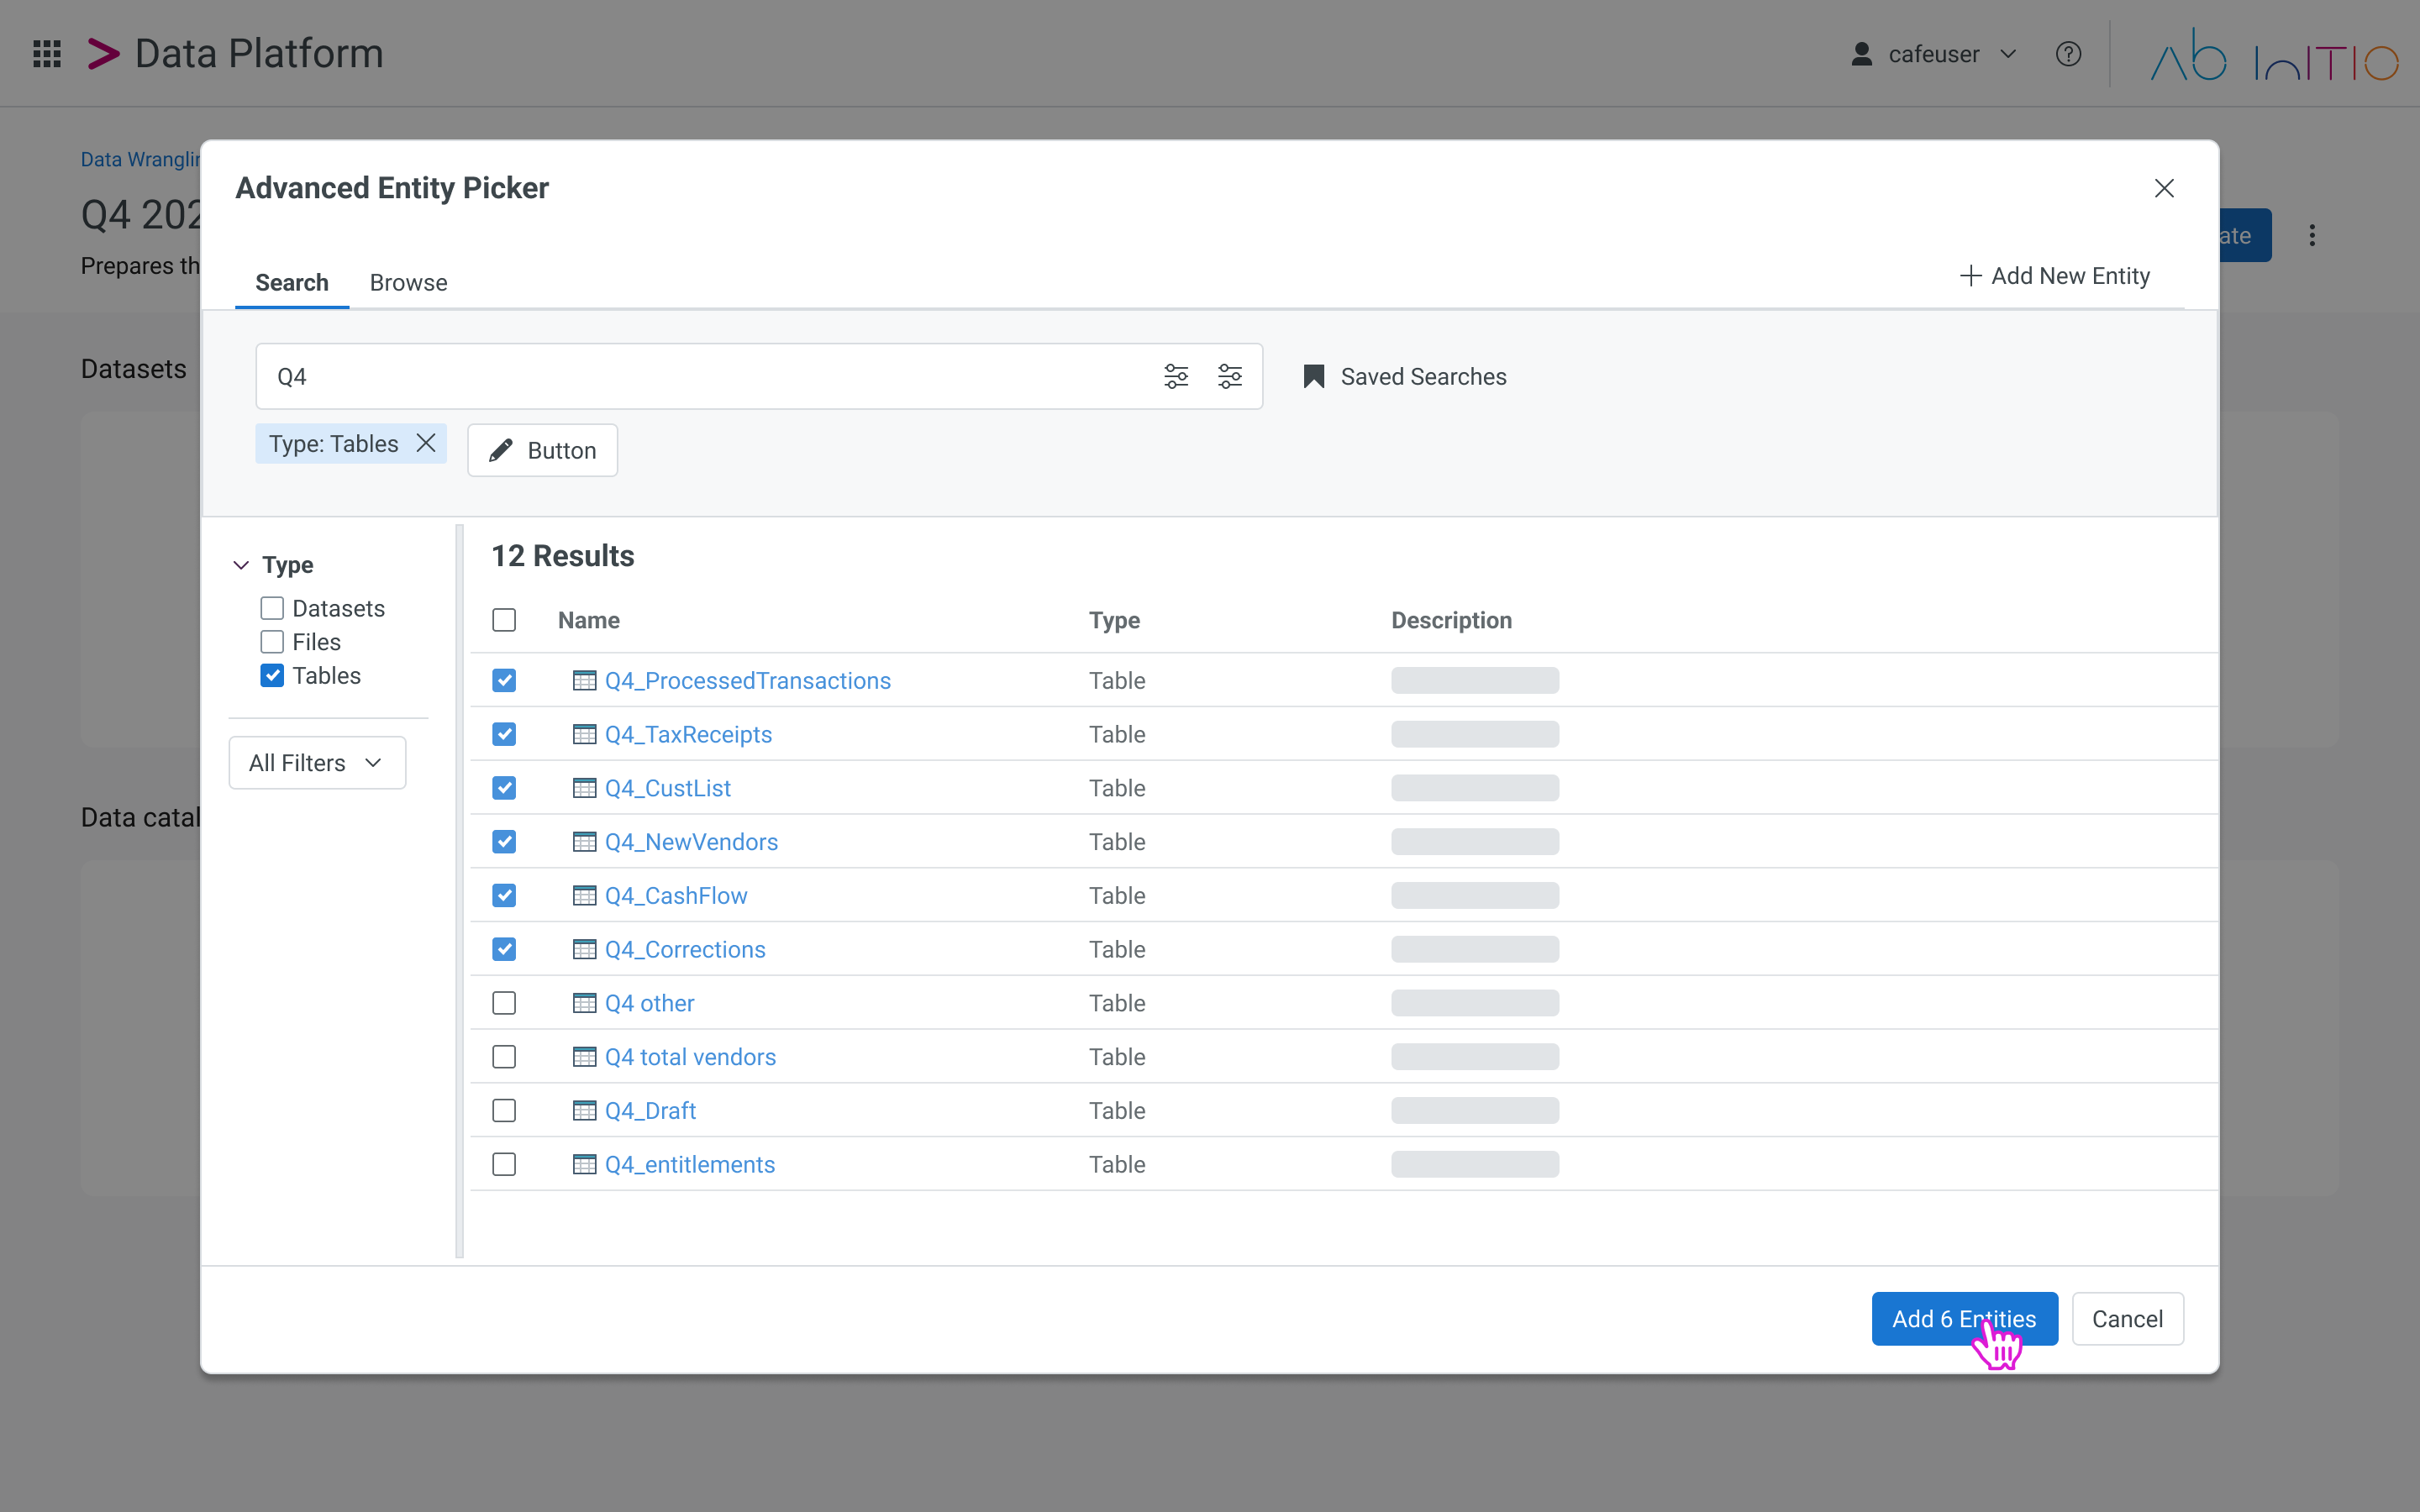Screen dimensions: 2420x1512
Task: Click the plus icon for Add New Entity
Action: (x=1970, y=276)
